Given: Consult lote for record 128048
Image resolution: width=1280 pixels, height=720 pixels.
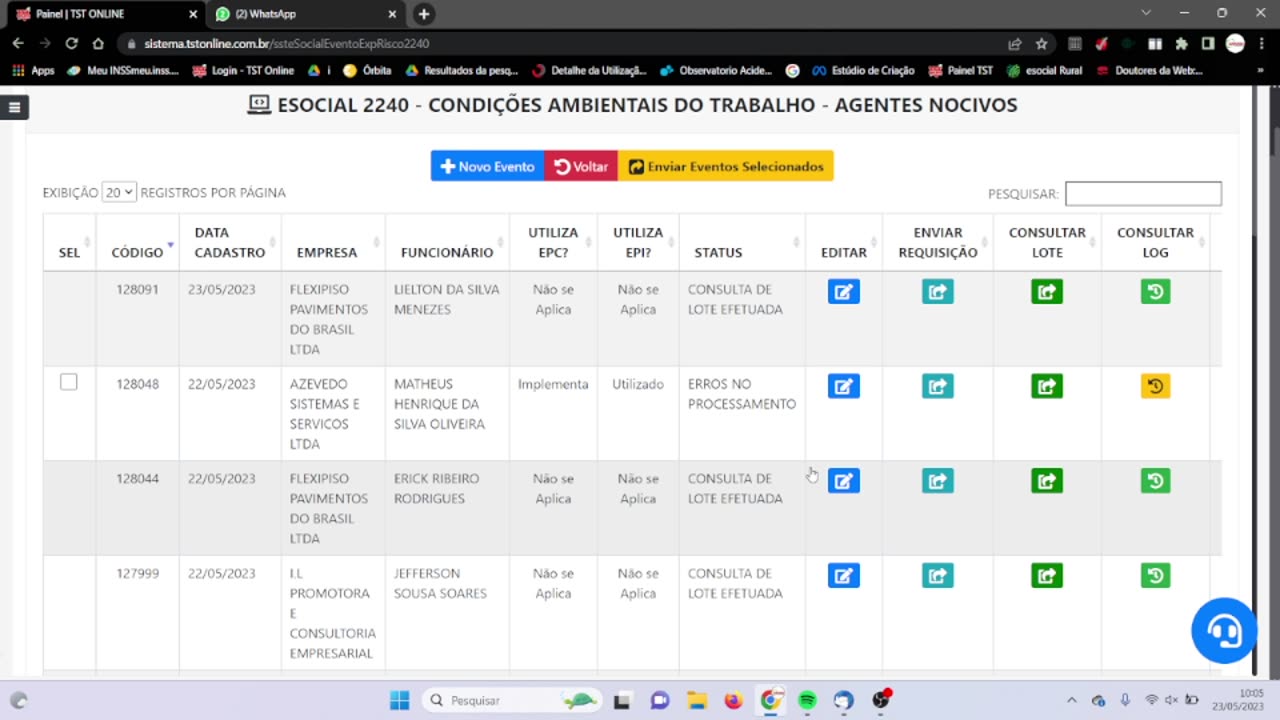Looking at the screenshot, I should pyautogui.click(x=1047, y=386).
